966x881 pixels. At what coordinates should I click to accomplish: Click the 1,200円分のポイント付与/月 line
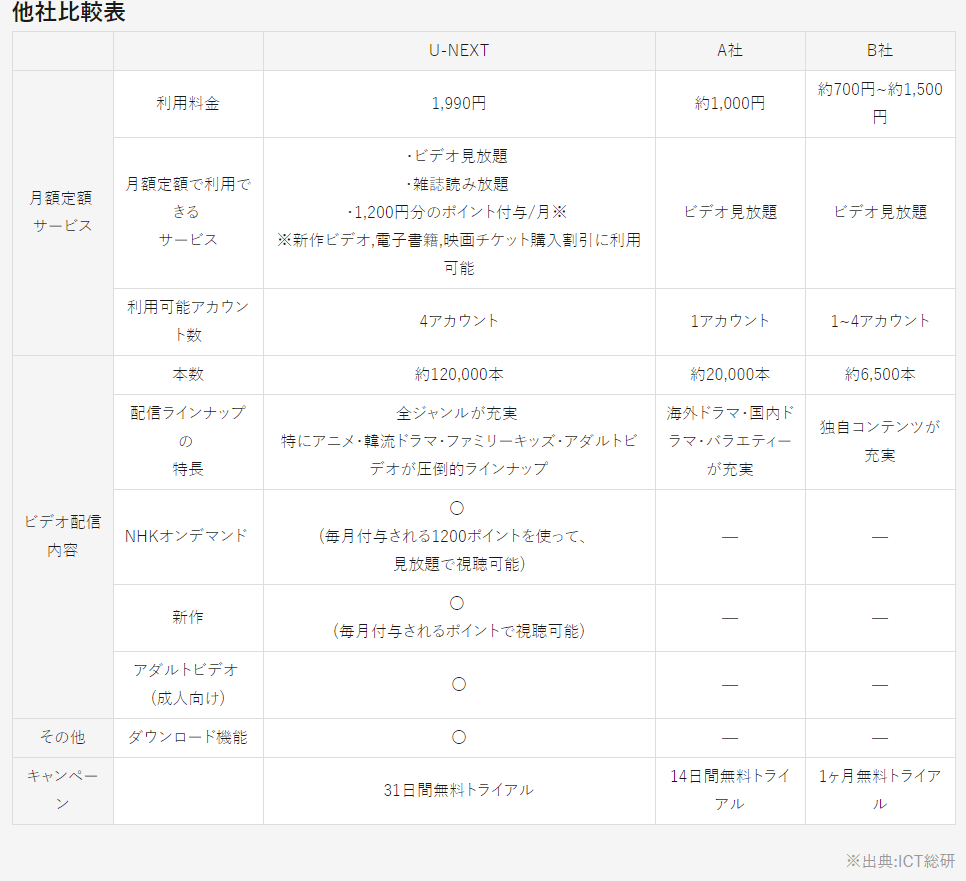(x=457, y=213)
